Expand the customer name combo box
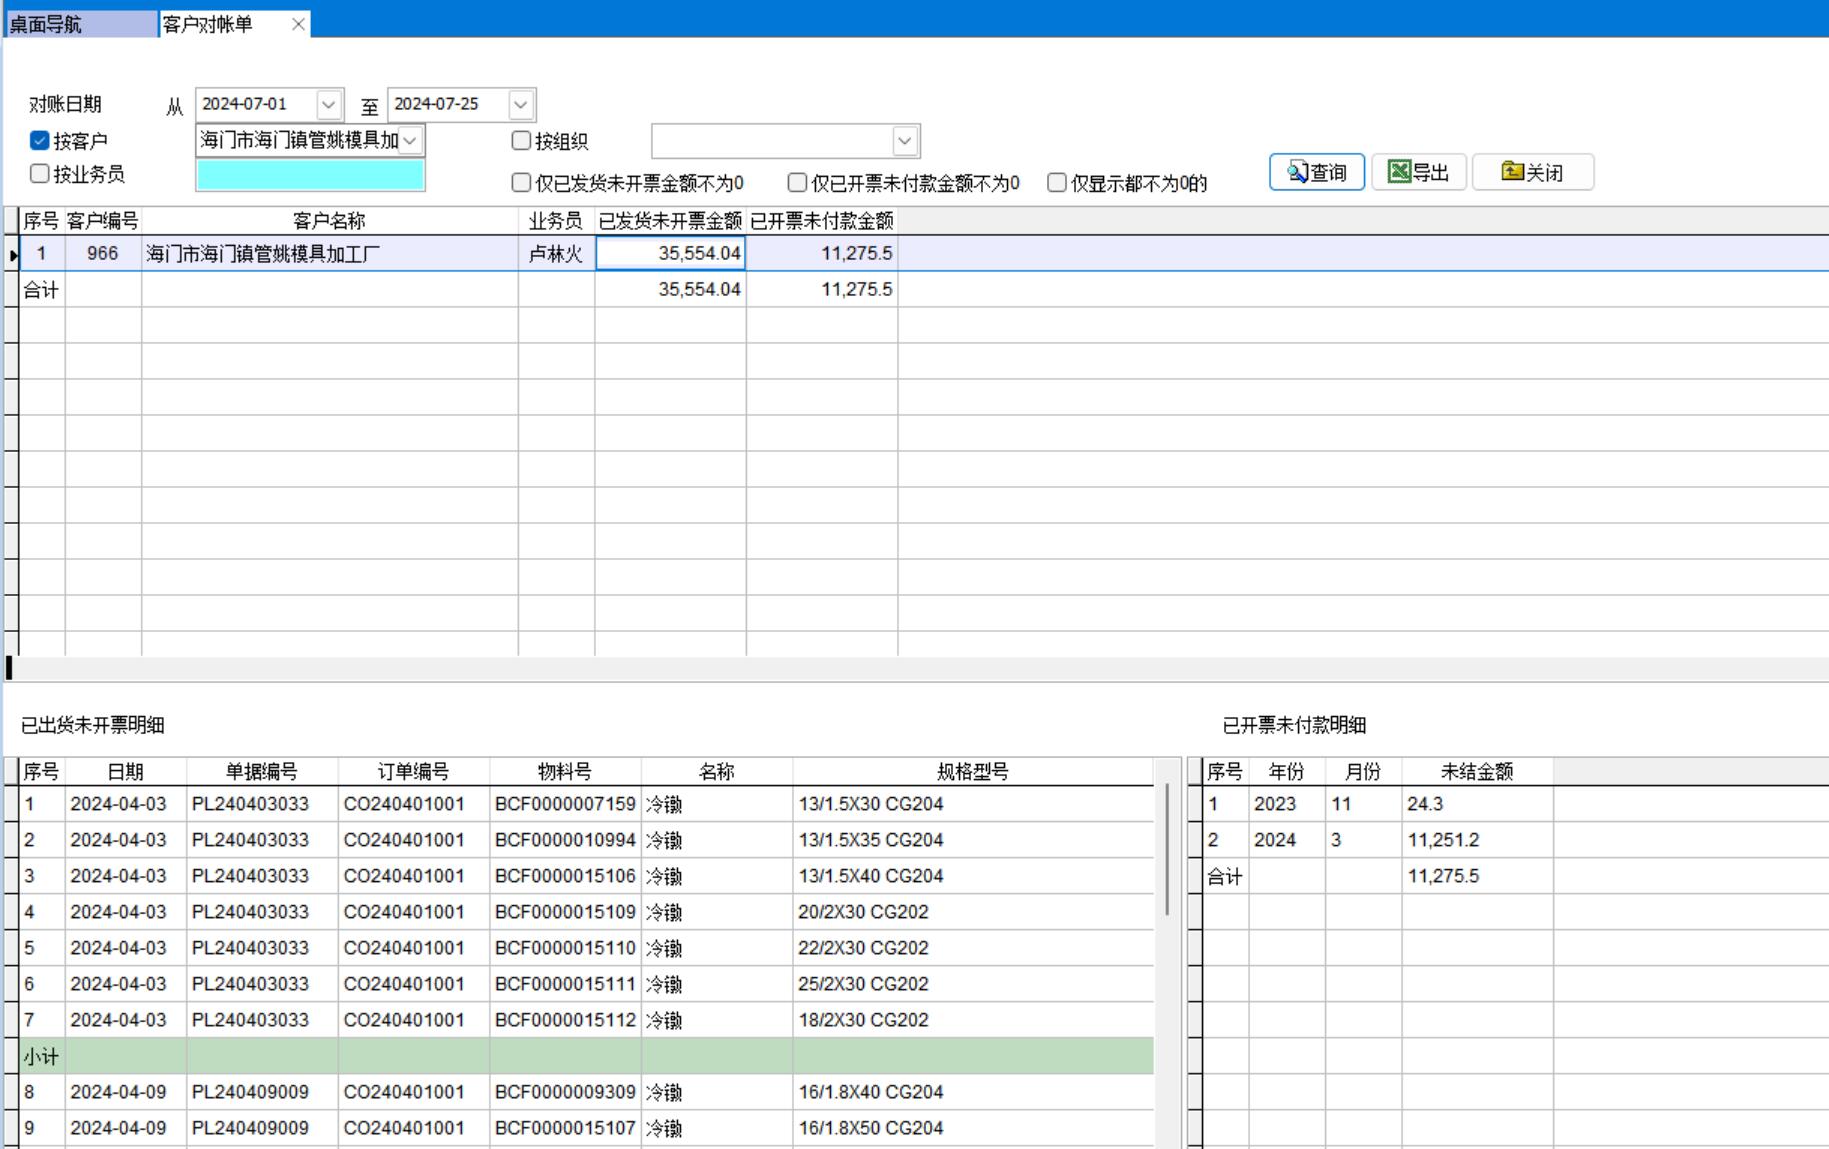Screen dimensions: 1829x1149 410,141
